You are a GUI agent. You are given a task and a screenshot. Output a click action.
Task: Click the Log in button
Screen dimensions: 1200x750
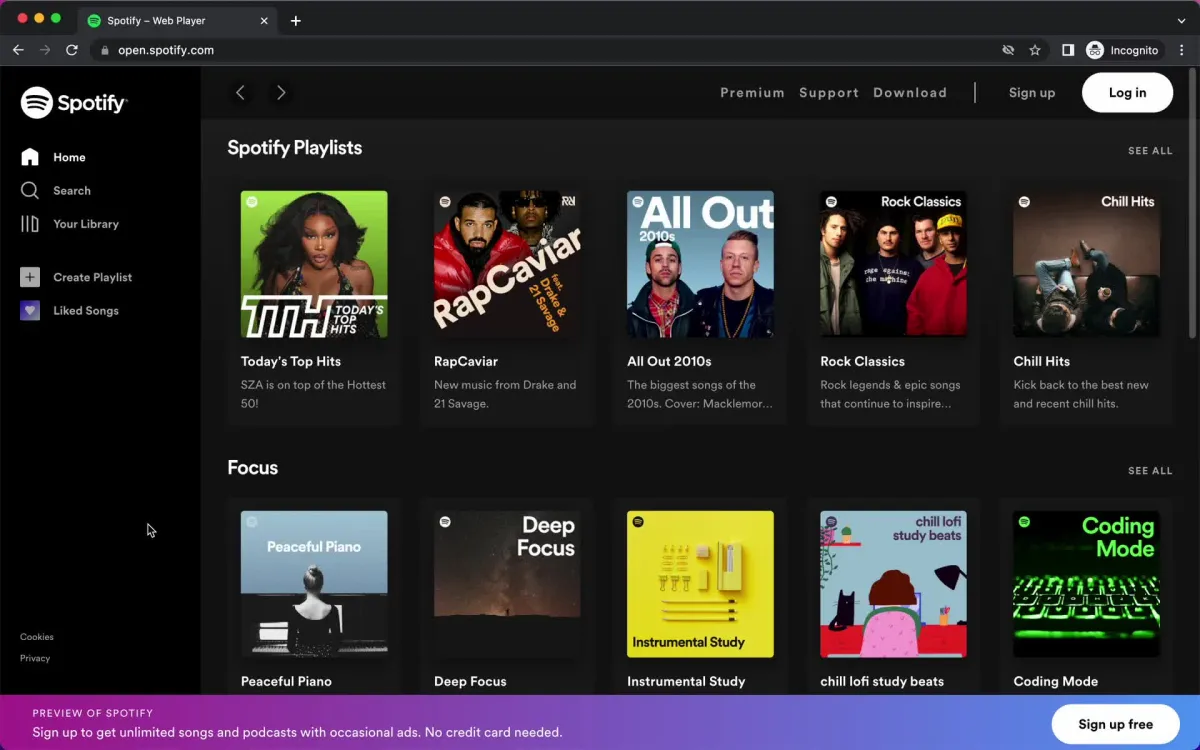[1127, 92]
